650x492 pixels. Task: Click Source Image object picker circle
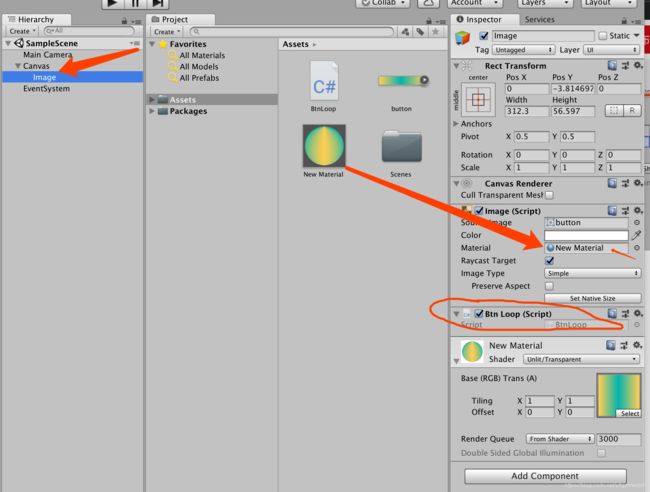tap(637, 223)
